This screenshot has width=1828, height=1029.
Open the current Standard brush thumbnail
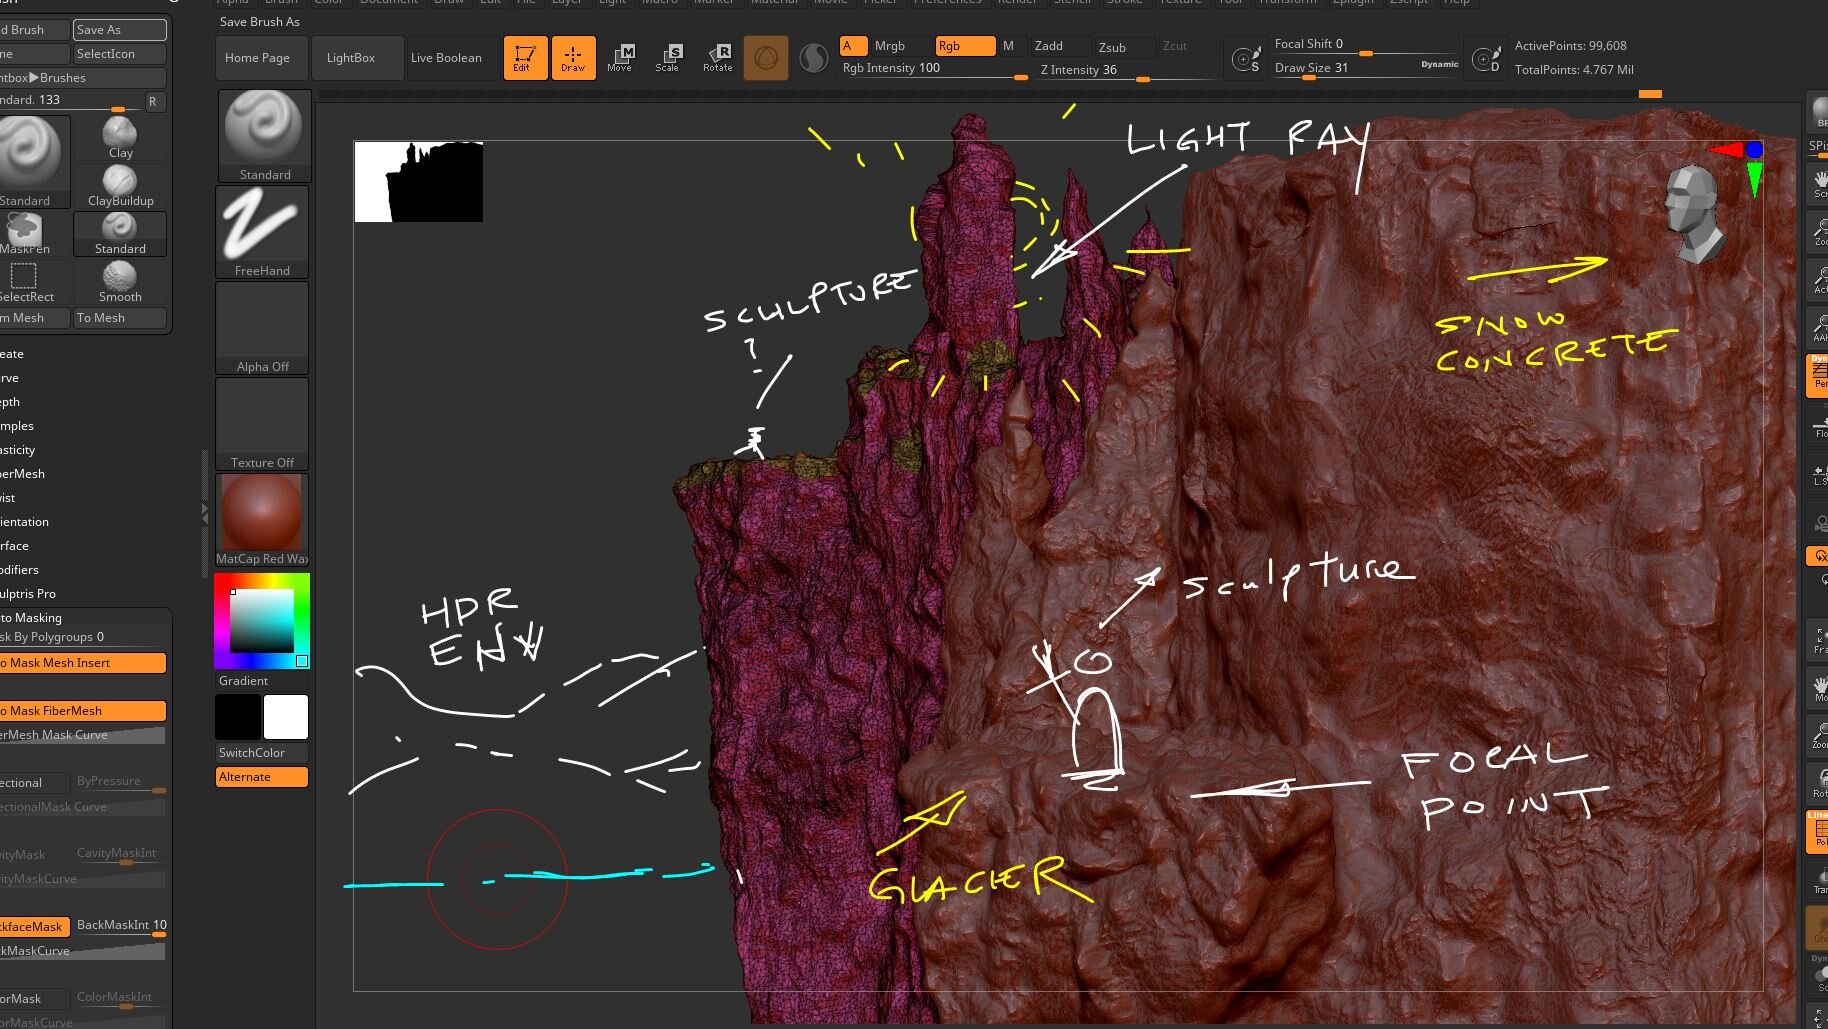pos(264,136)
